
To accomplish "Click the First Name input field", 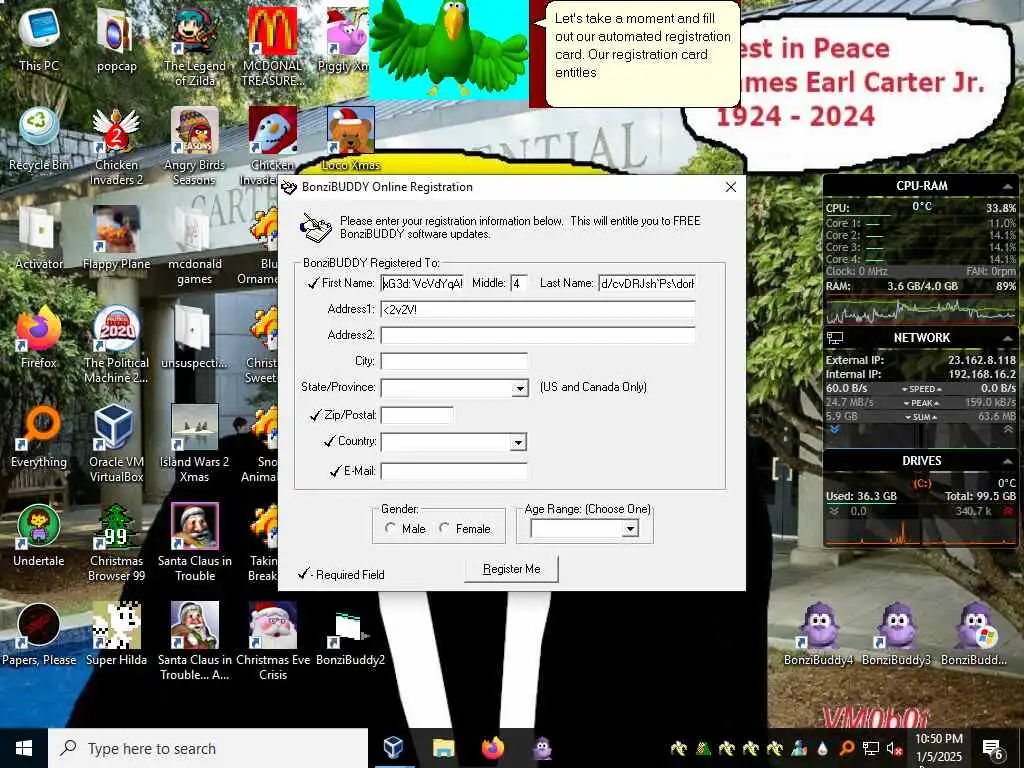I will pos(422,283).
